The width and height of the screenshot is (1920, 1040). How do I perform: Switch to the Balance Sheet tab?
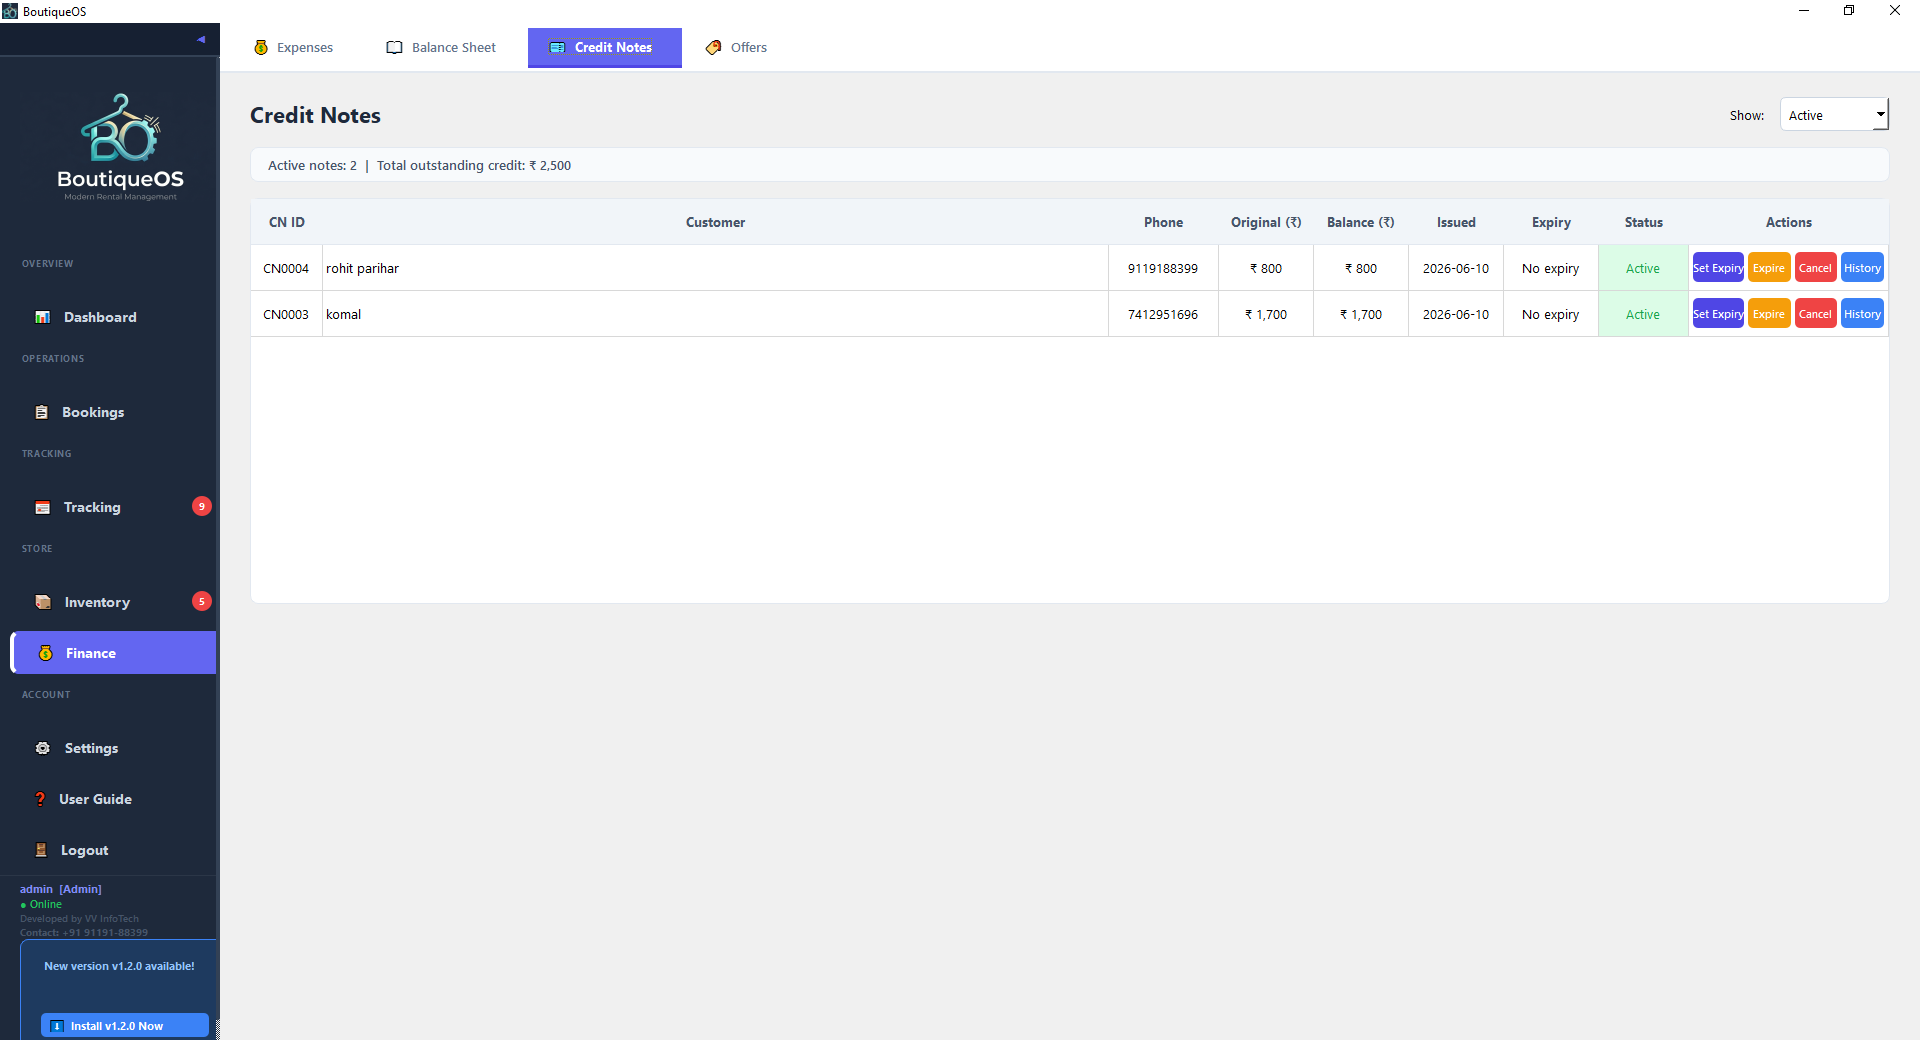(x=441, y=47)
